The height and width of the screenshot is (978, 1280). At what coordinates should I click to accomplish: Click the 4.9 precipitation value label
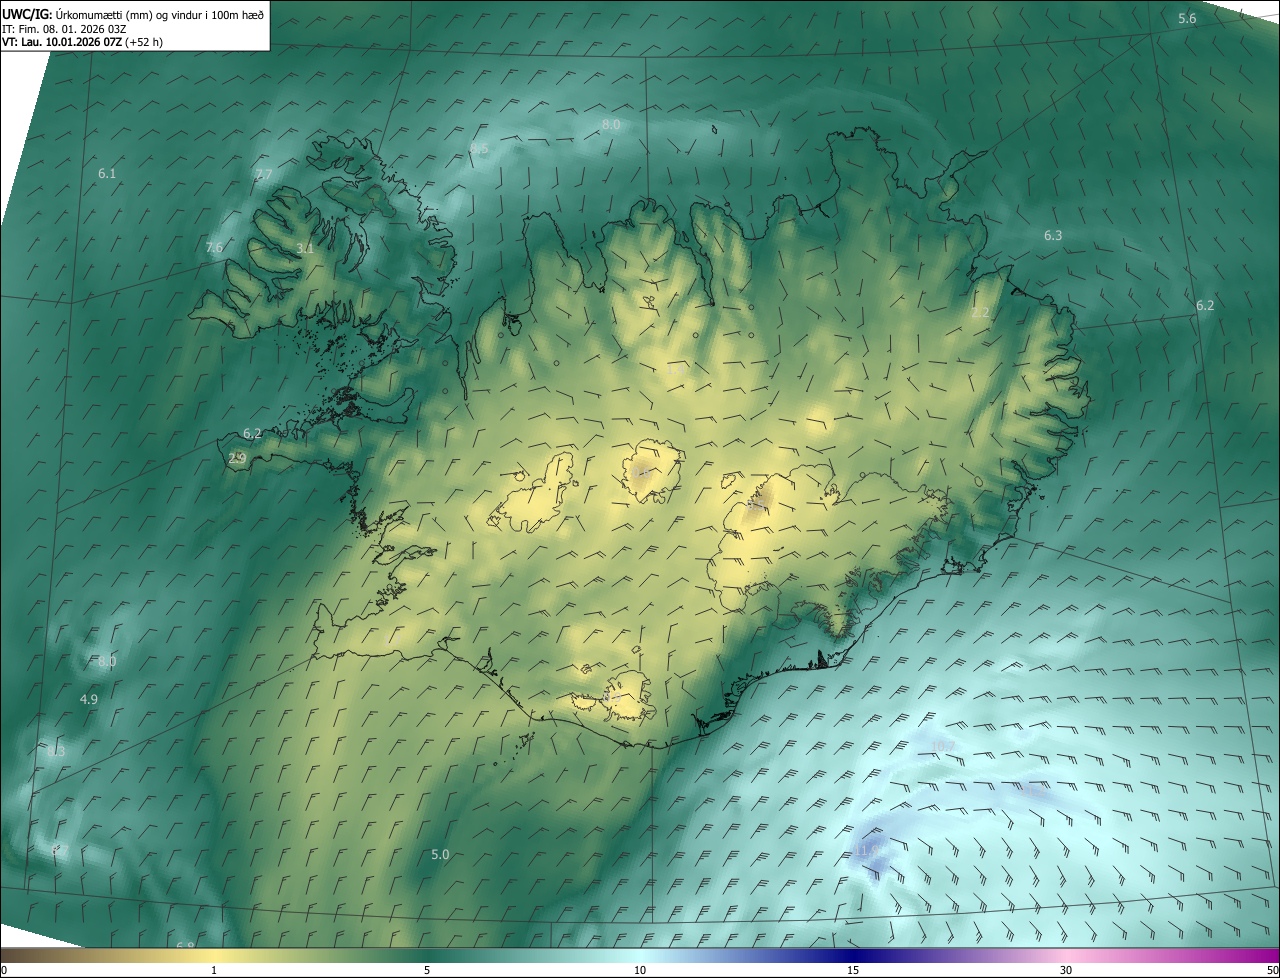click(89, 699)
